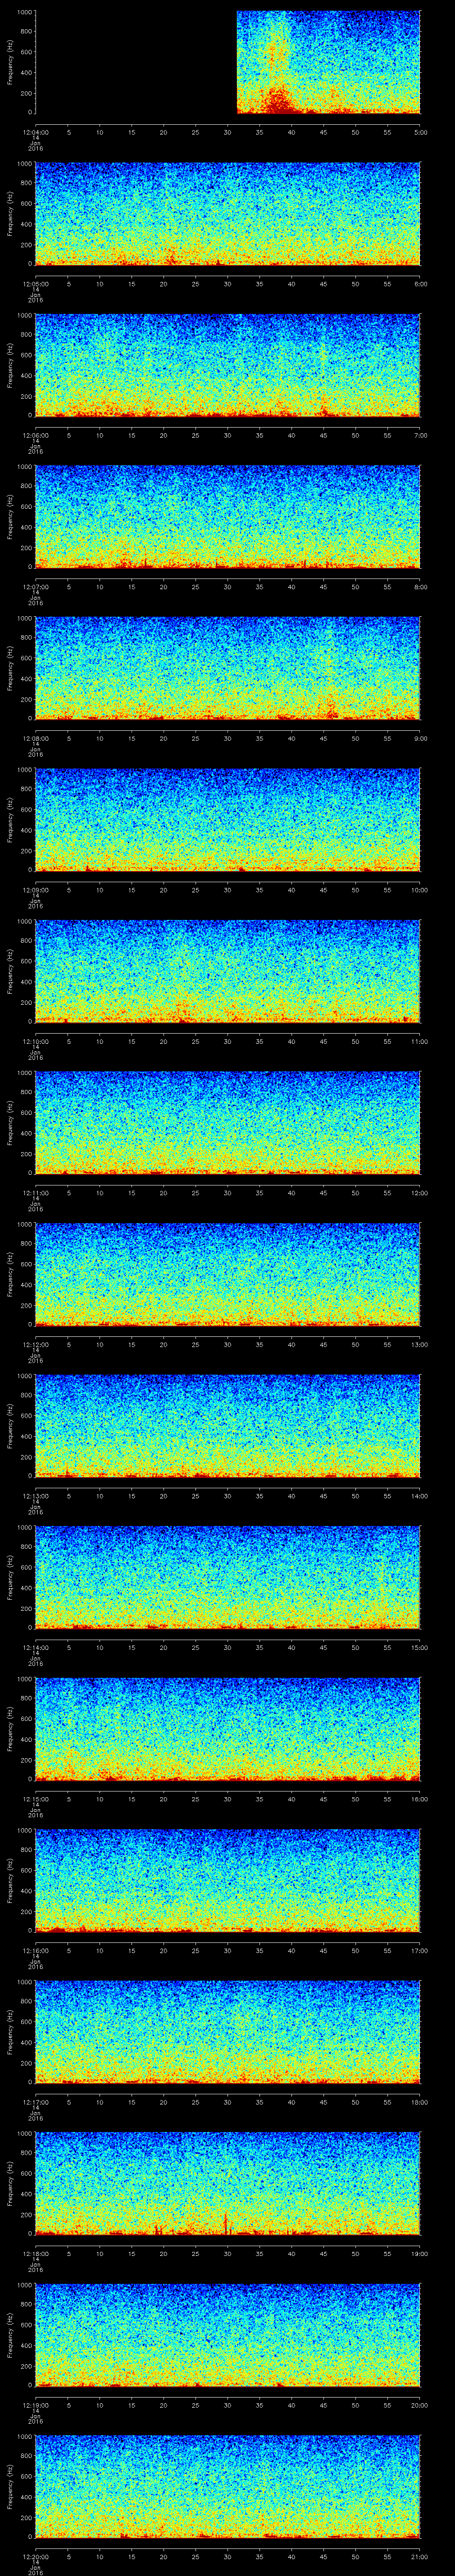Select the spectrogram plot beginning at 12:15:00
Screen dimensions: 455x2576
(x=227, y=1729)
